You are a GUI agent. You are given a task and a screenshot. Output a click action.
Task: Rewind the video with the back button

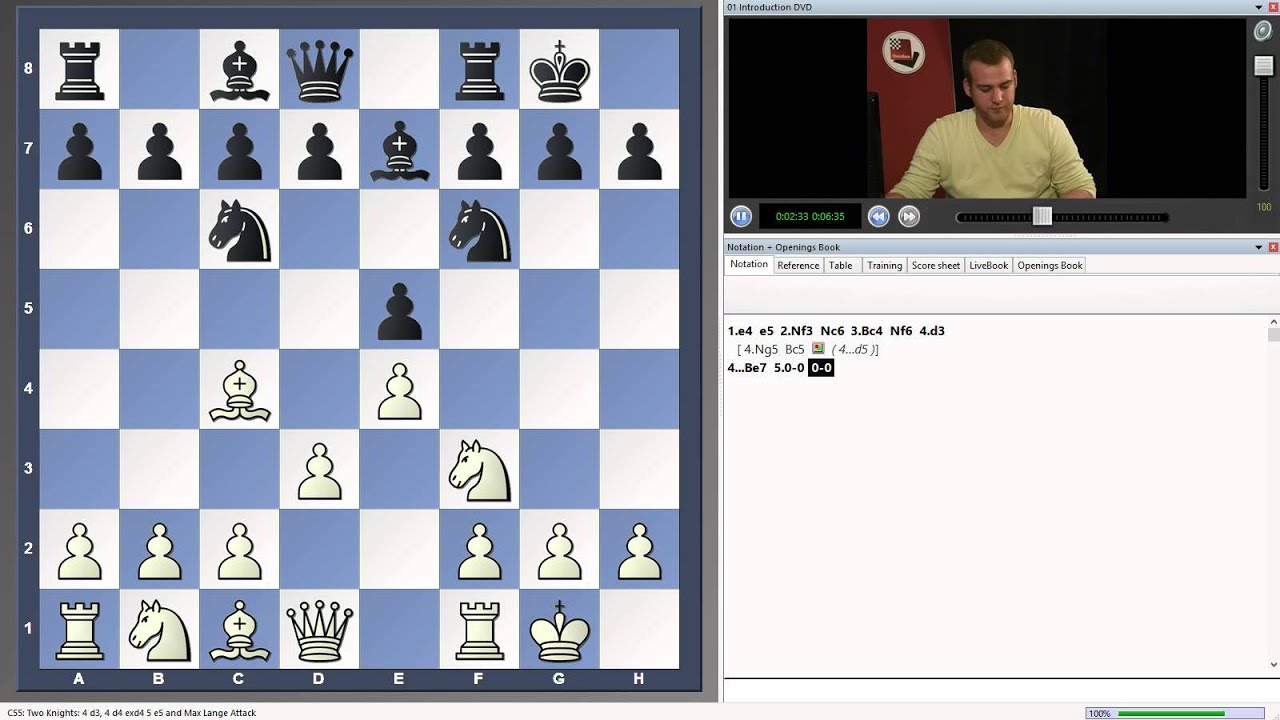click(x=878, y=216)
